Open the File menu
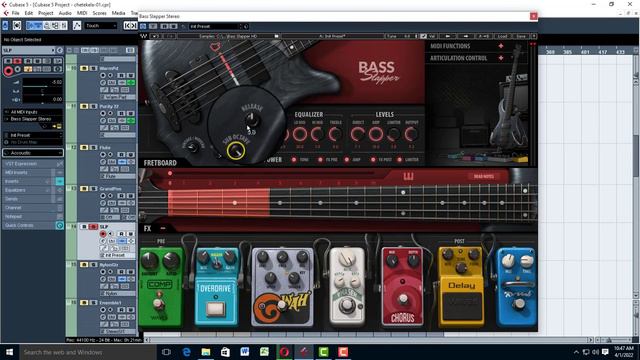640x360 pixels. tap(15, 13)
